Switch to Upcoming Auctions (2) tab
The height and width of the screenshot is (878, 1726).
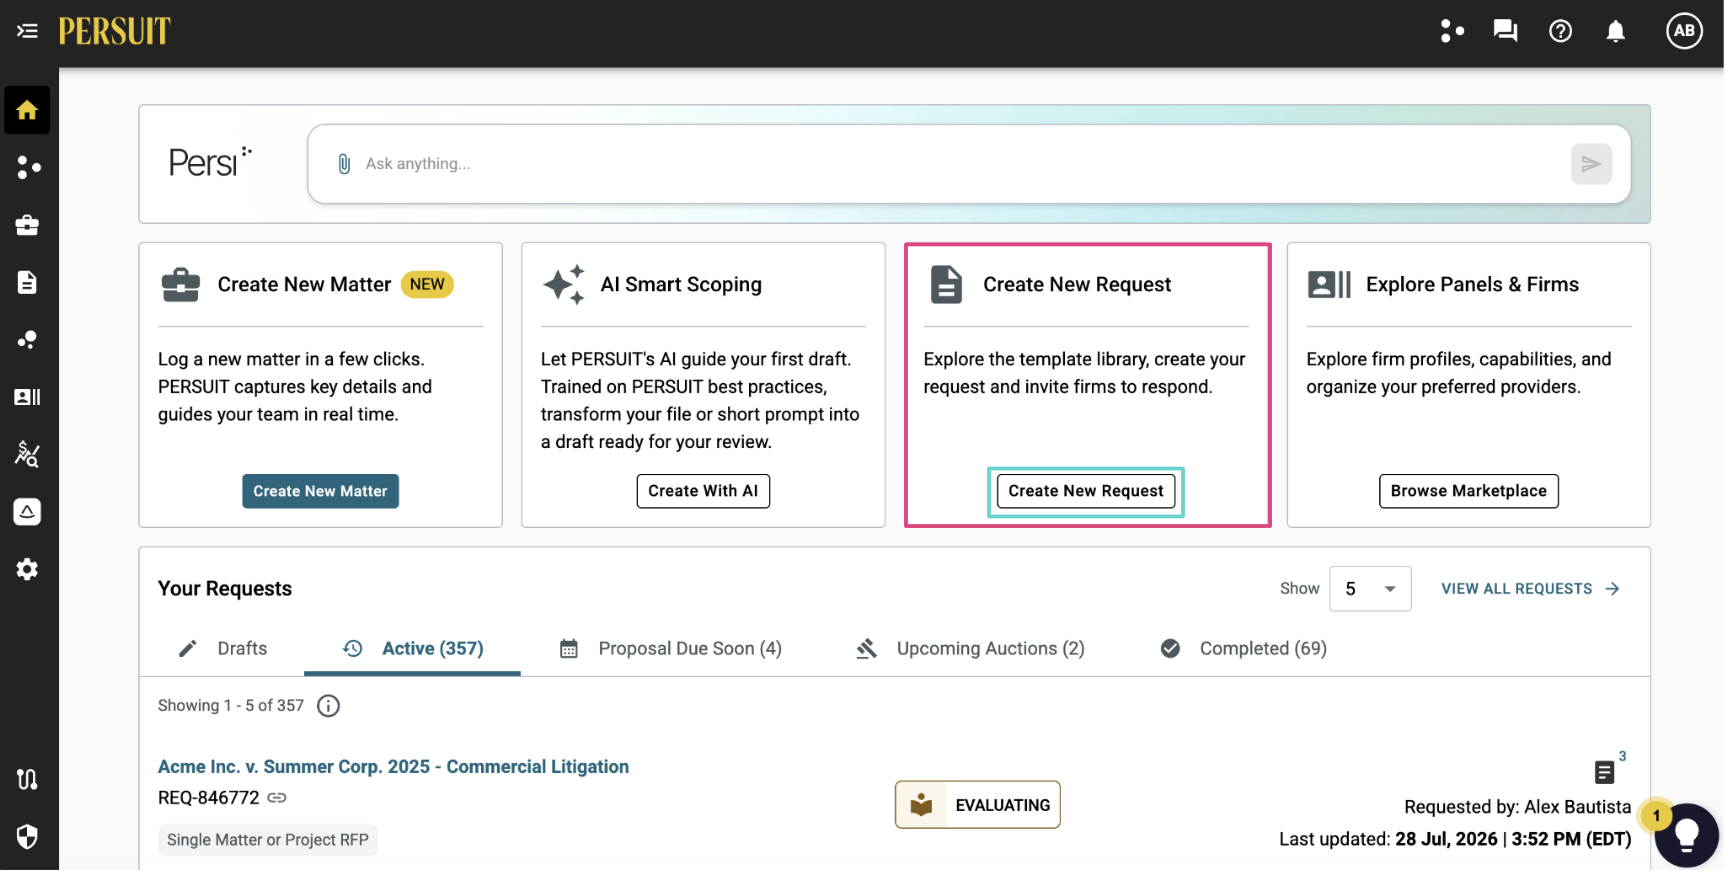point(970,649)
